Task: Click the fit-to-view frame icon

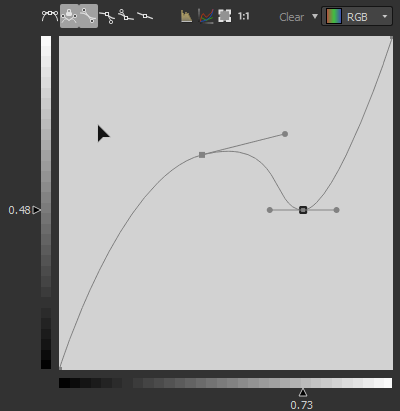Action: coord(224,16)
